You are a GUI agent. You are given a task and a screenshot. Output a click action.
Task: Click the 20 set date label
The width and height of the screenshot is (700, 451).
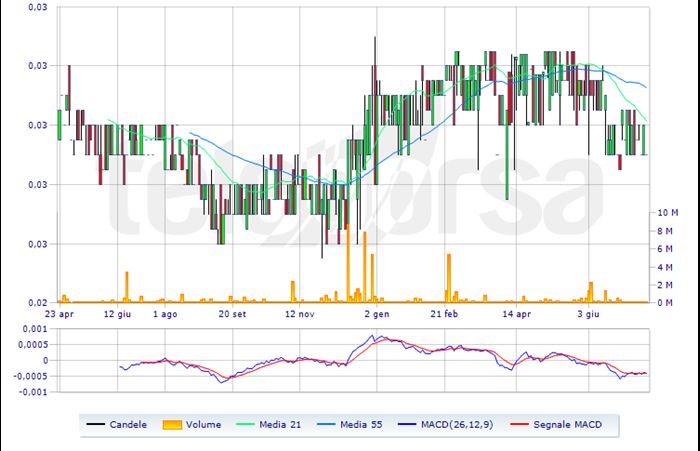pos(232,314)
